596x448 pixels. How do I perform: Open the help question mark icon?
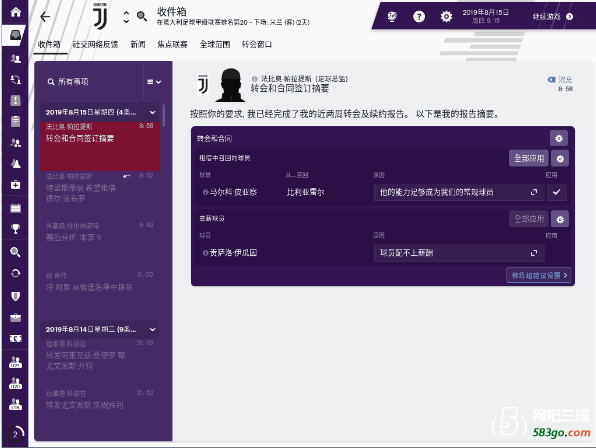pyautogui.click(x=419, y=16)
